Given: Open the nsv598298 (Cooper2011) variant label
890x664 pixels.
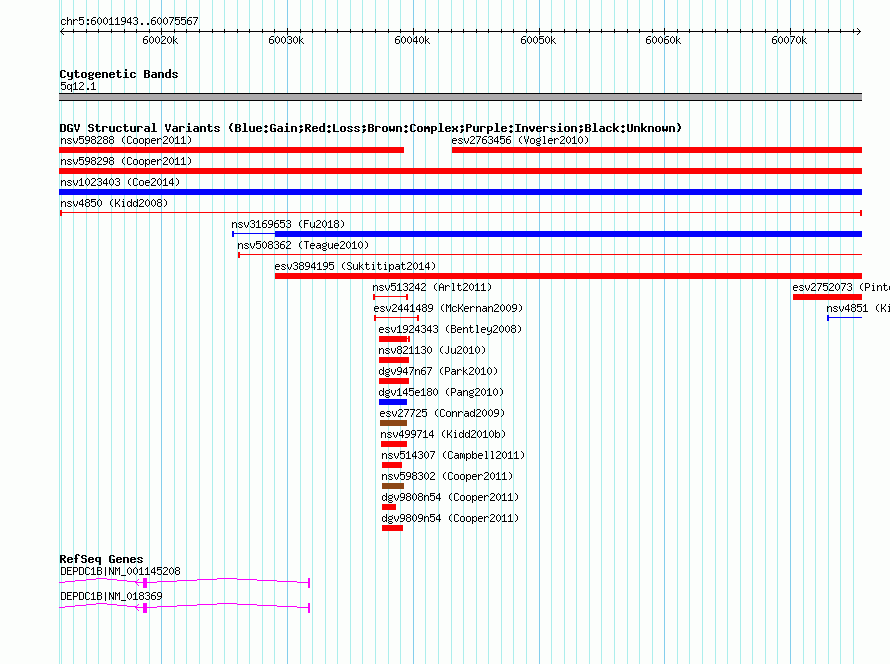Looking at the screenshot, I should pyautogui.click(x=126, y=161).
